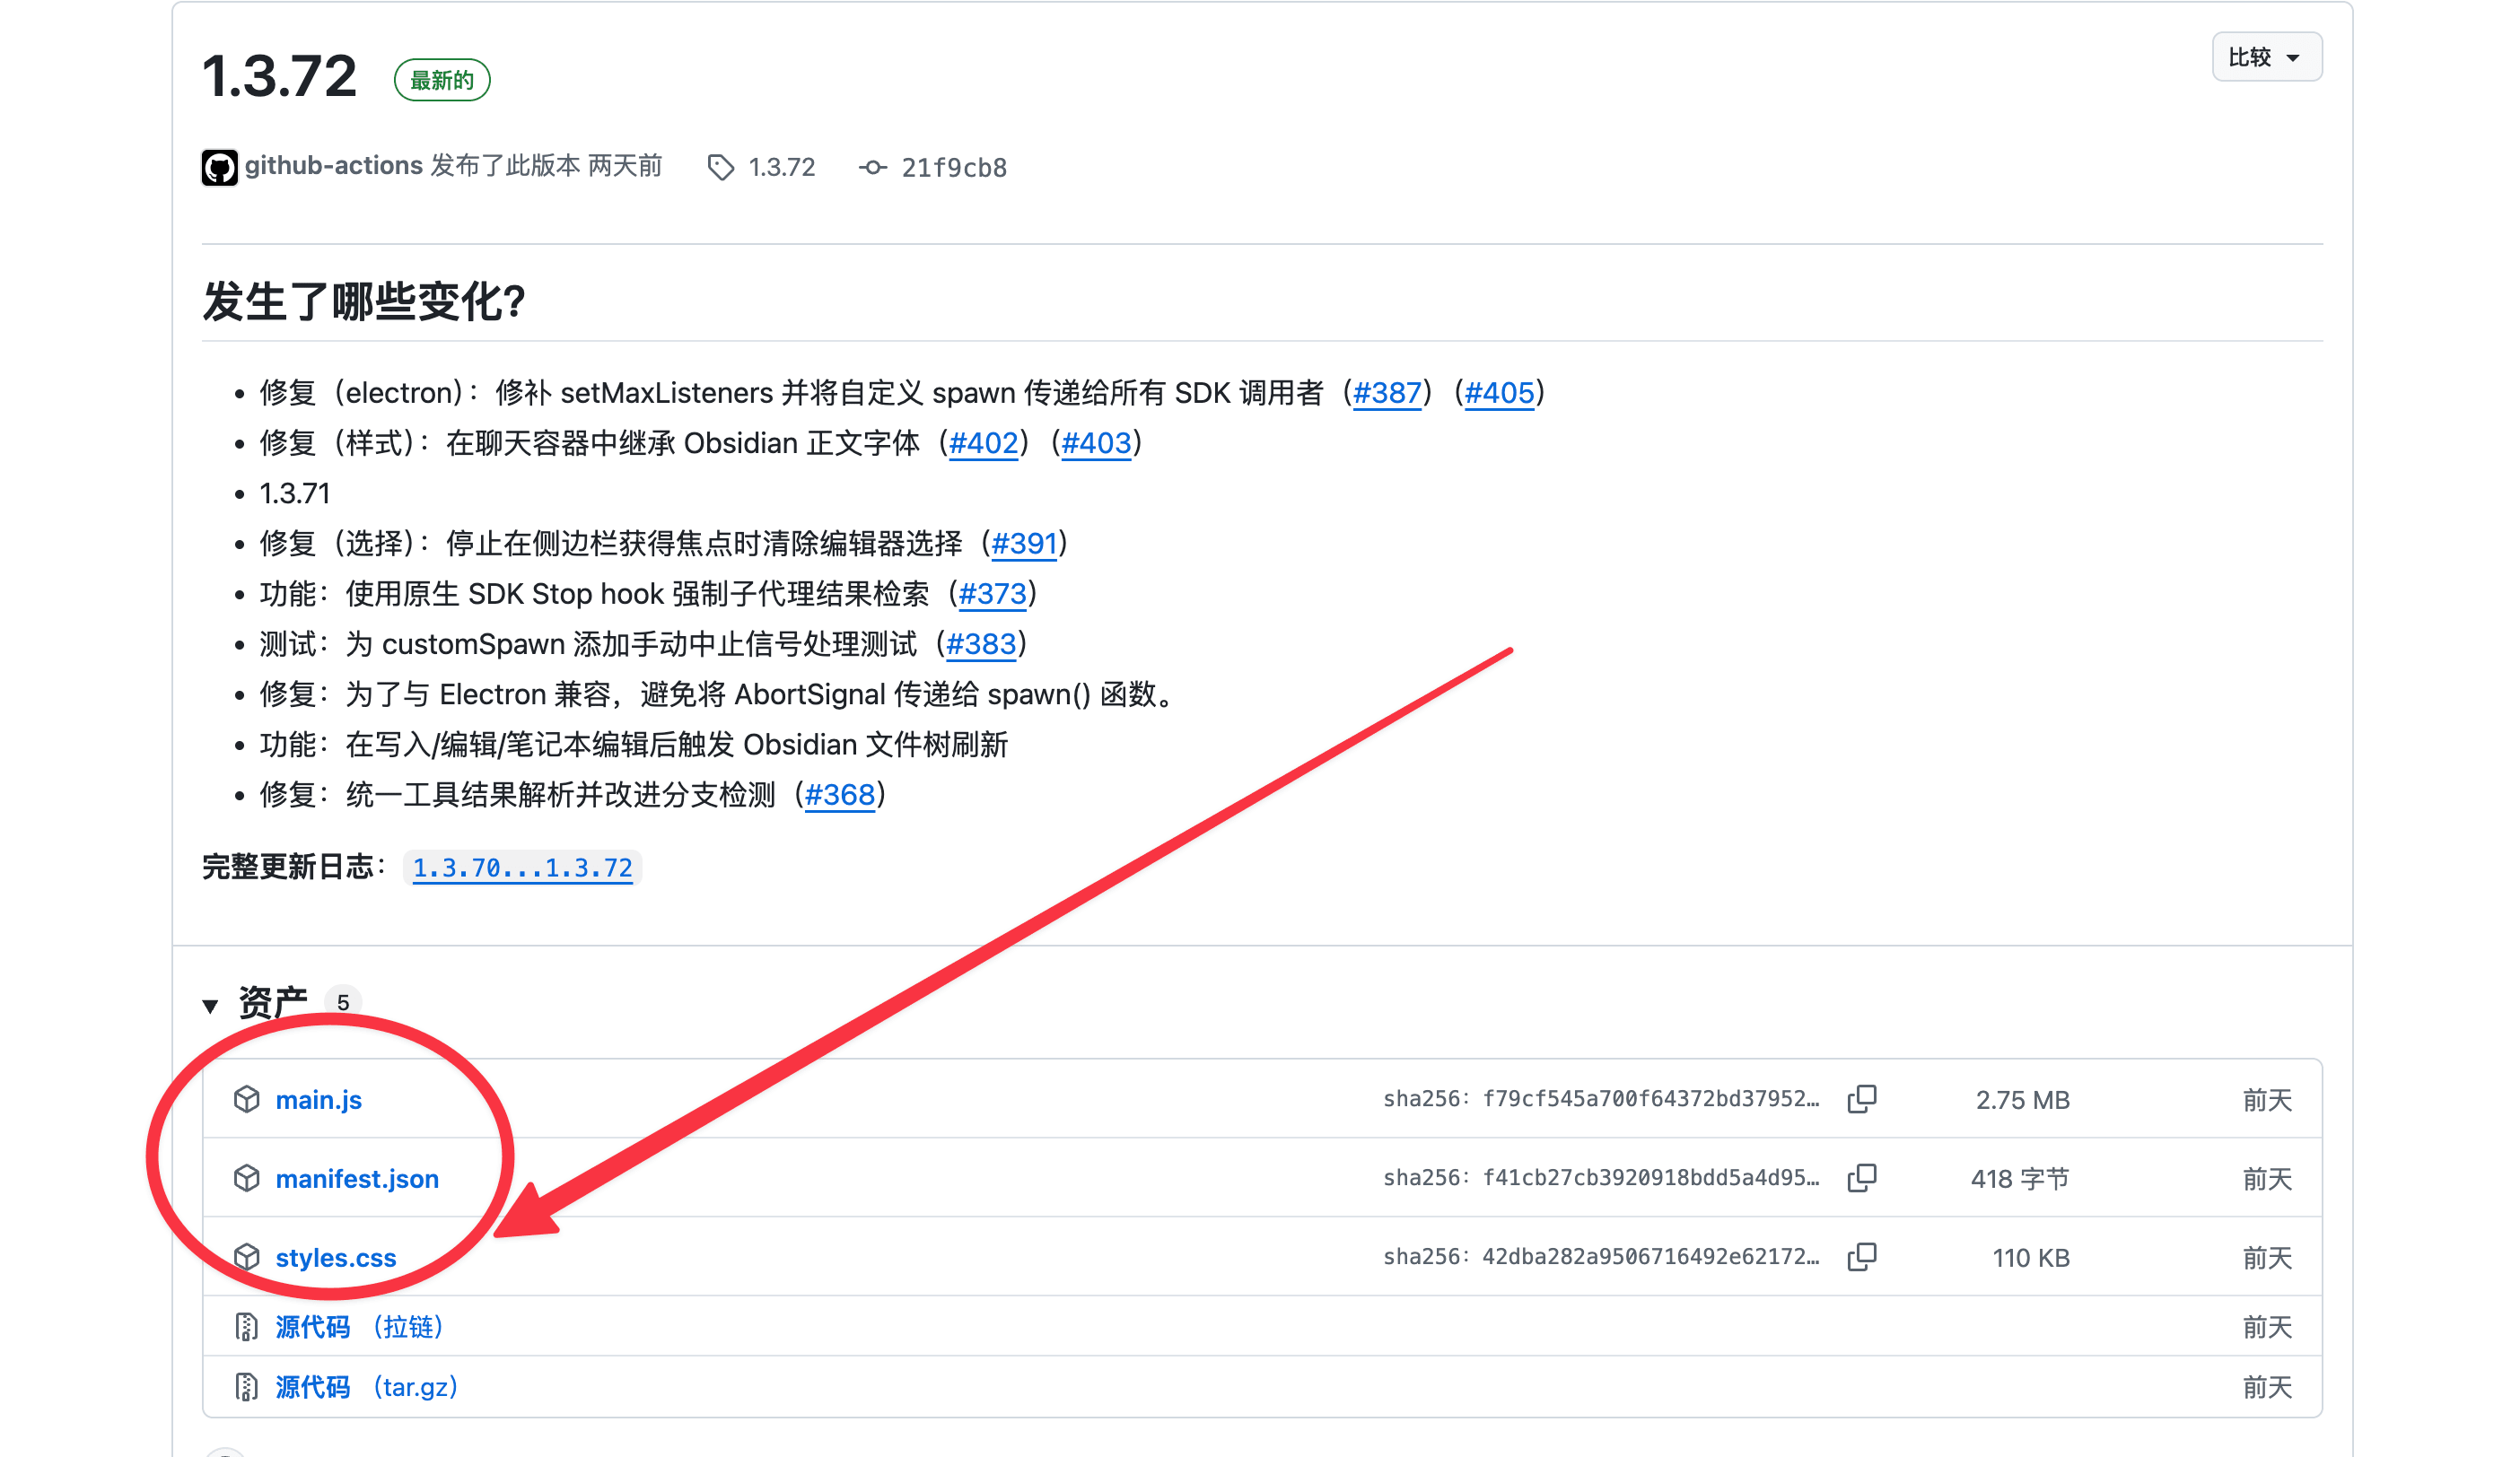Click the zip file icon for source code
Viewport: 2520px width, 1457px height.
point(246,1327)
